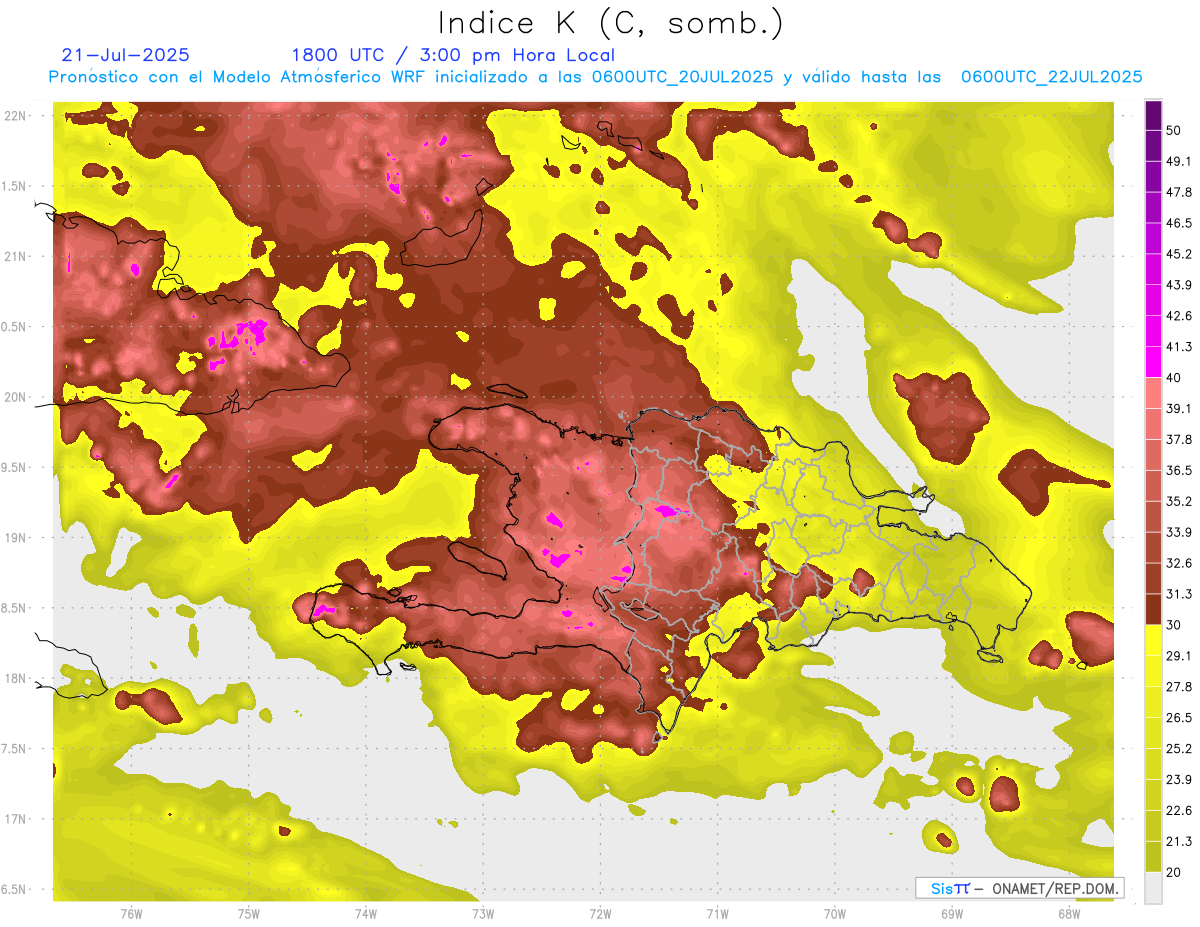Pick the salmon swatch between 39.1 and 40

pos(1153,394)
